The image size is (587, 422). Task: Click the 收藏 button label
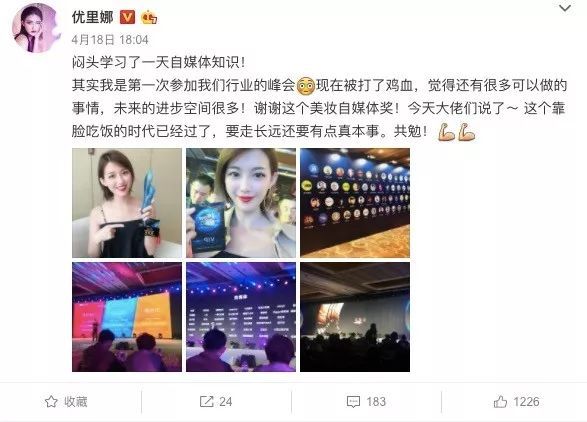click(76, 402)
